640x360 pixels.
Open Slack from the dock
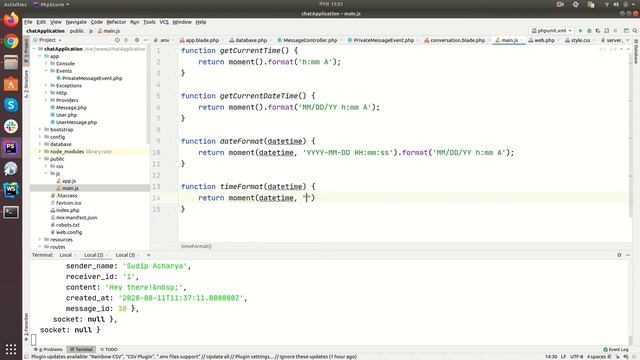click(11, 127)
